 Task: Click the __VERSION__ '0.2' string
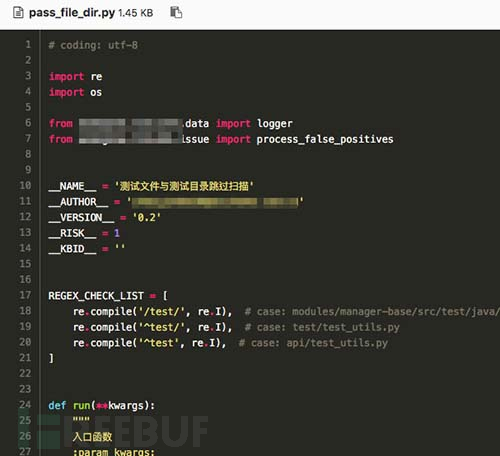pos(147,218)
